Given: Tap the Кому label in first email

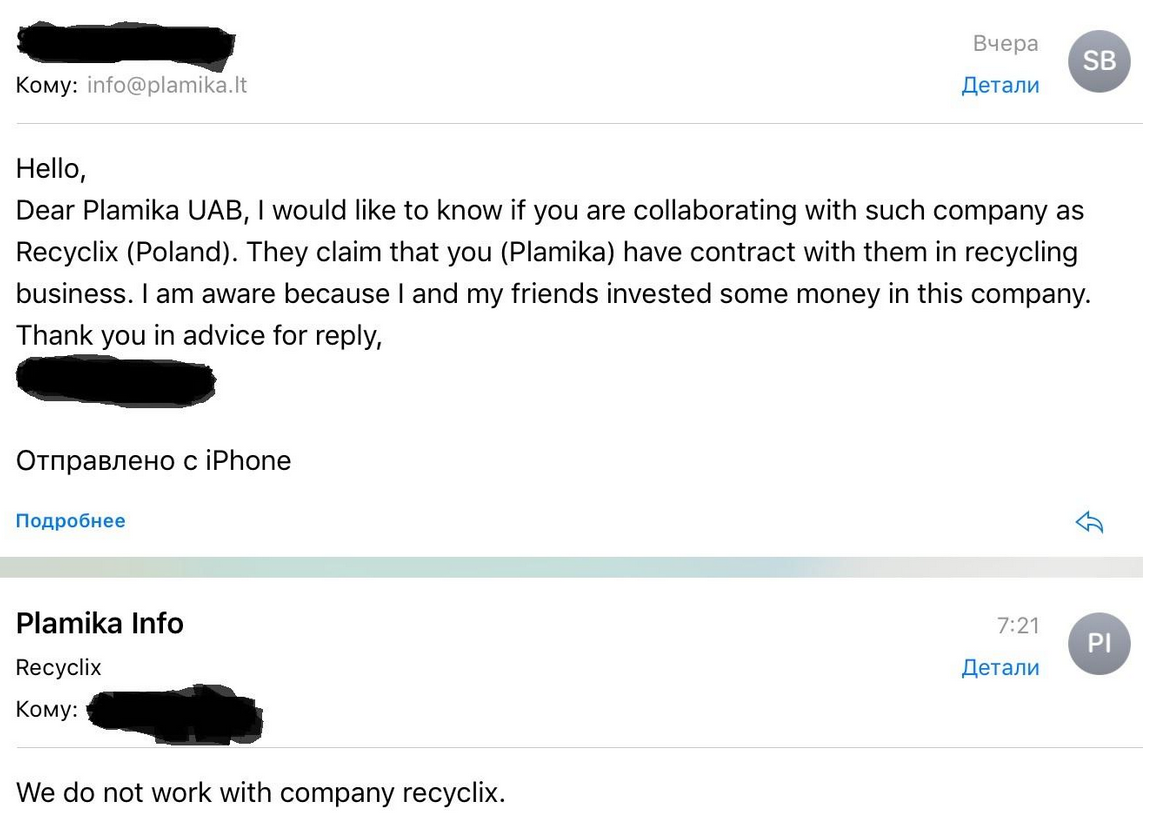Looking at the screenshot, I should click(47, 85).
